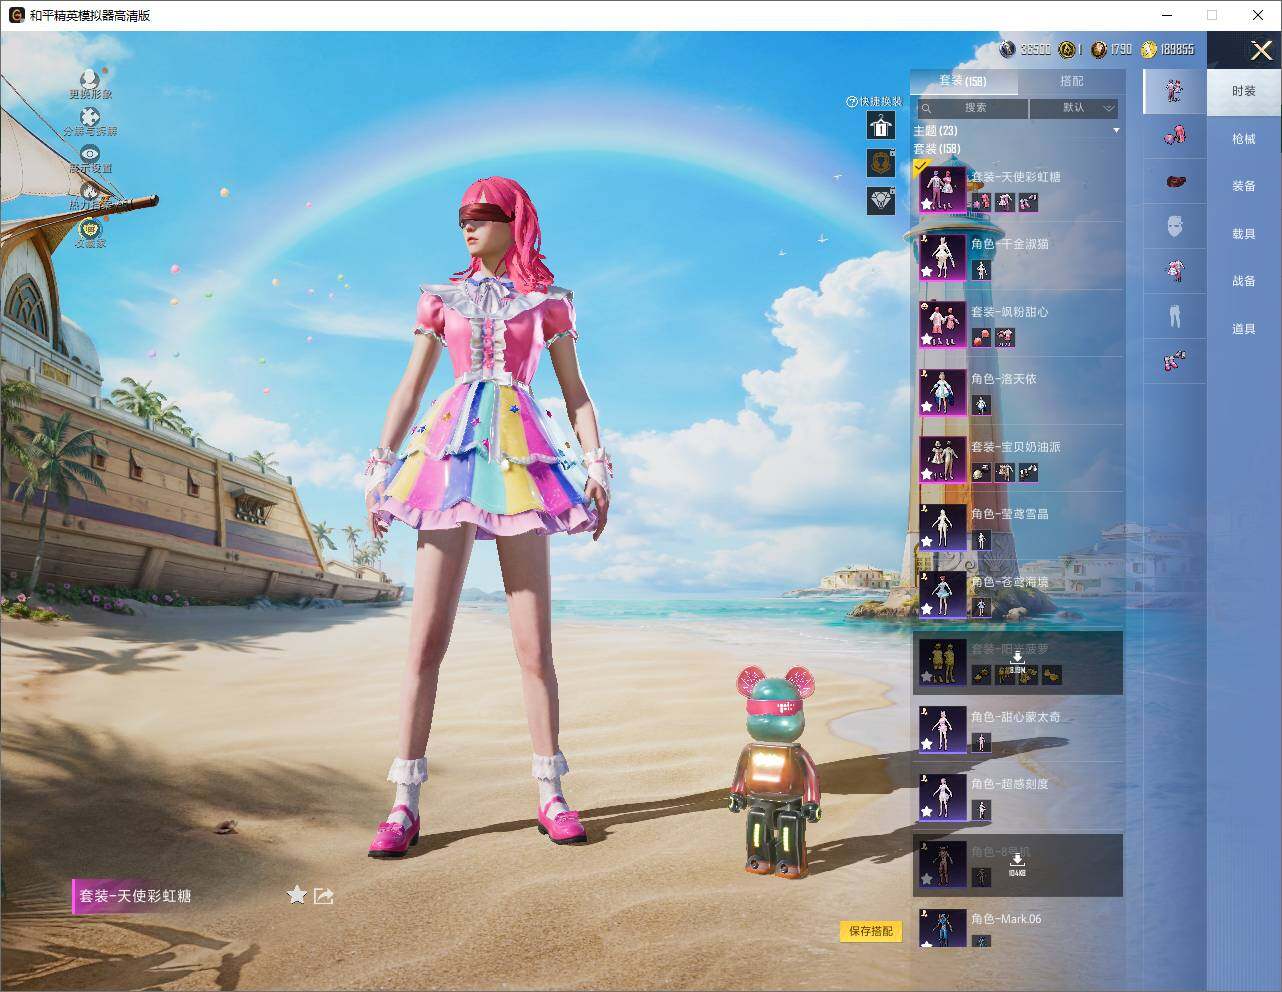Viewport: 1282px width, 992px height.
Task: Select the 套装-宝贝奶油派 outfit thumbnail
Action: coord(943,459)
